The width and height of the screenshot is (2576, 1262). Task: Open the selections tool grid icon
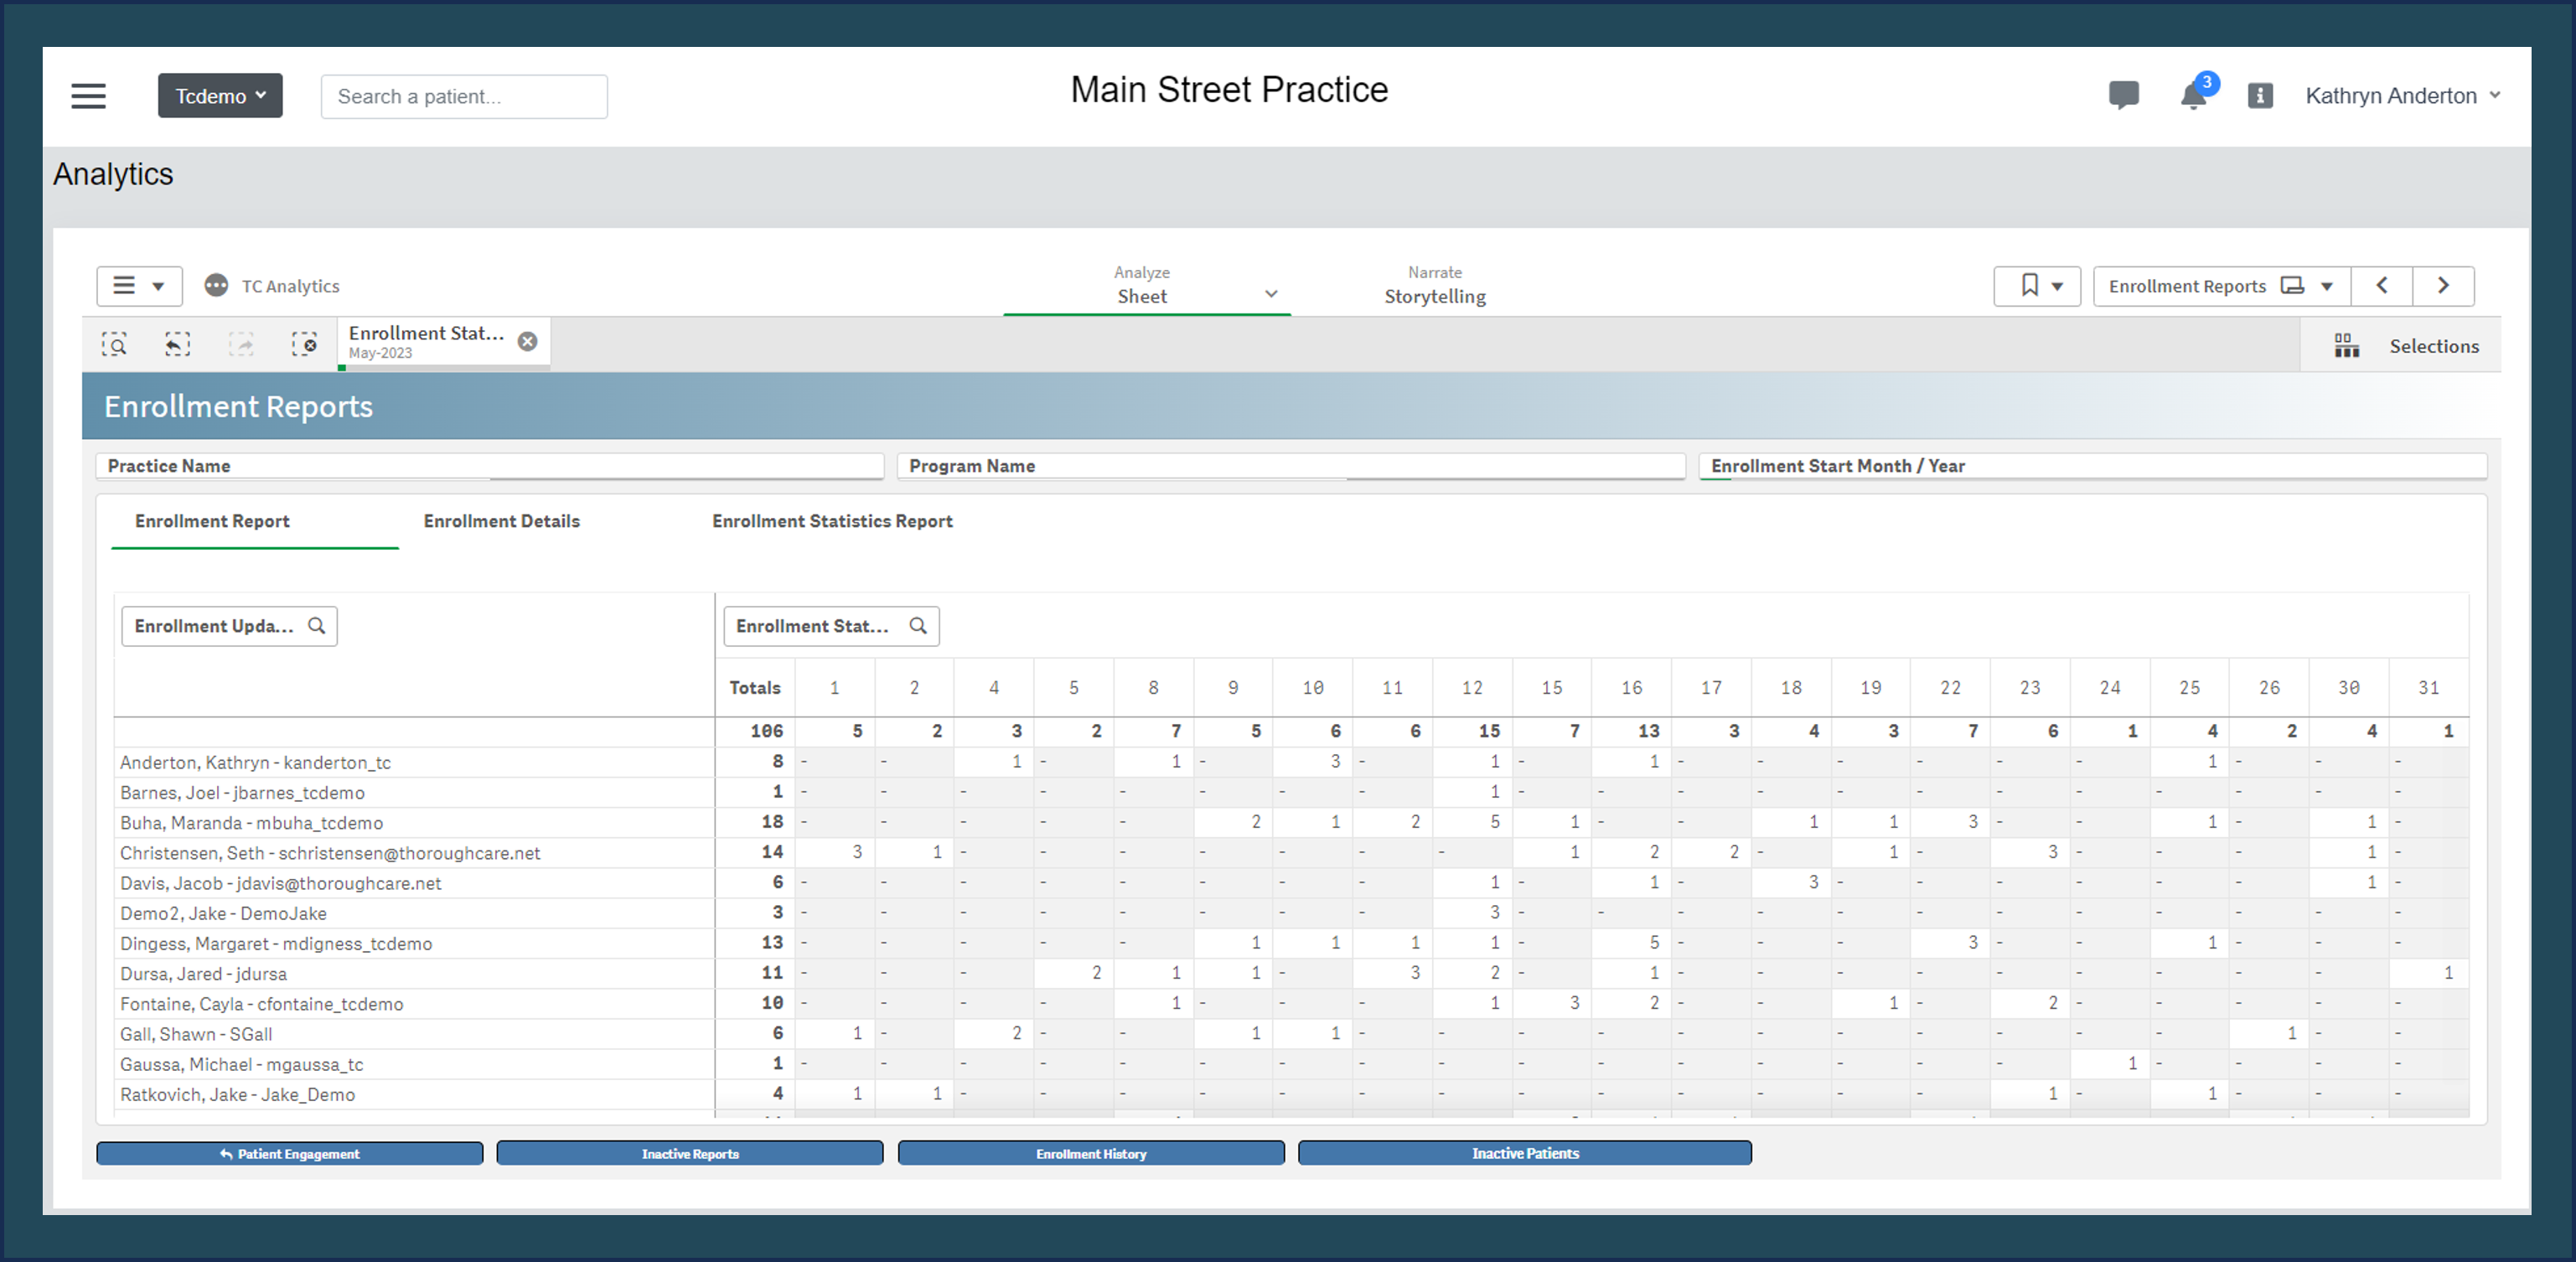[x=2347, y=346]
